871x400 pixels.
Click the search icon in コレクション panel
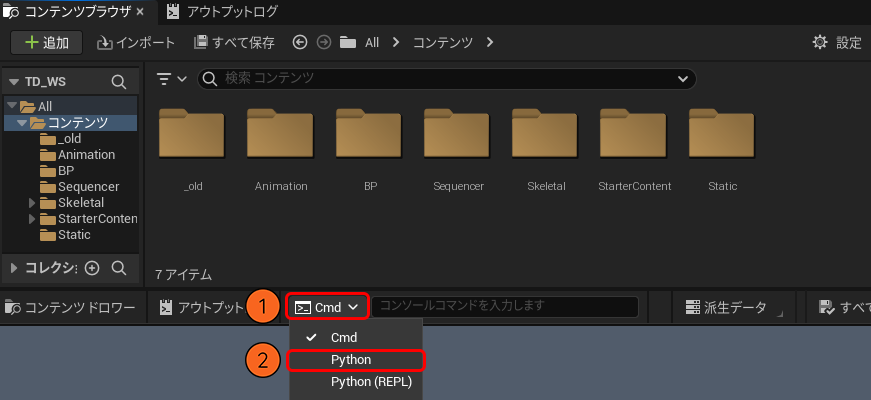tap(119, 268)
